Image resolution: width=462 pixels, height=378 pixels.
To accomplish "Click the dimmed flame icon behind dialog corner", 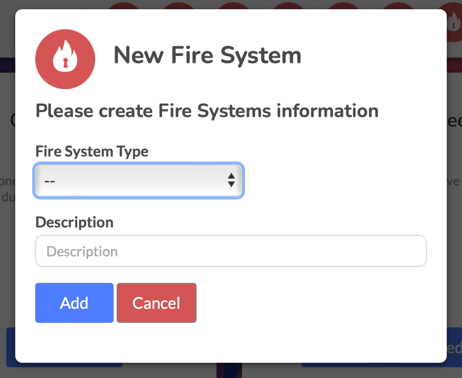I will (x=454, y=22).
